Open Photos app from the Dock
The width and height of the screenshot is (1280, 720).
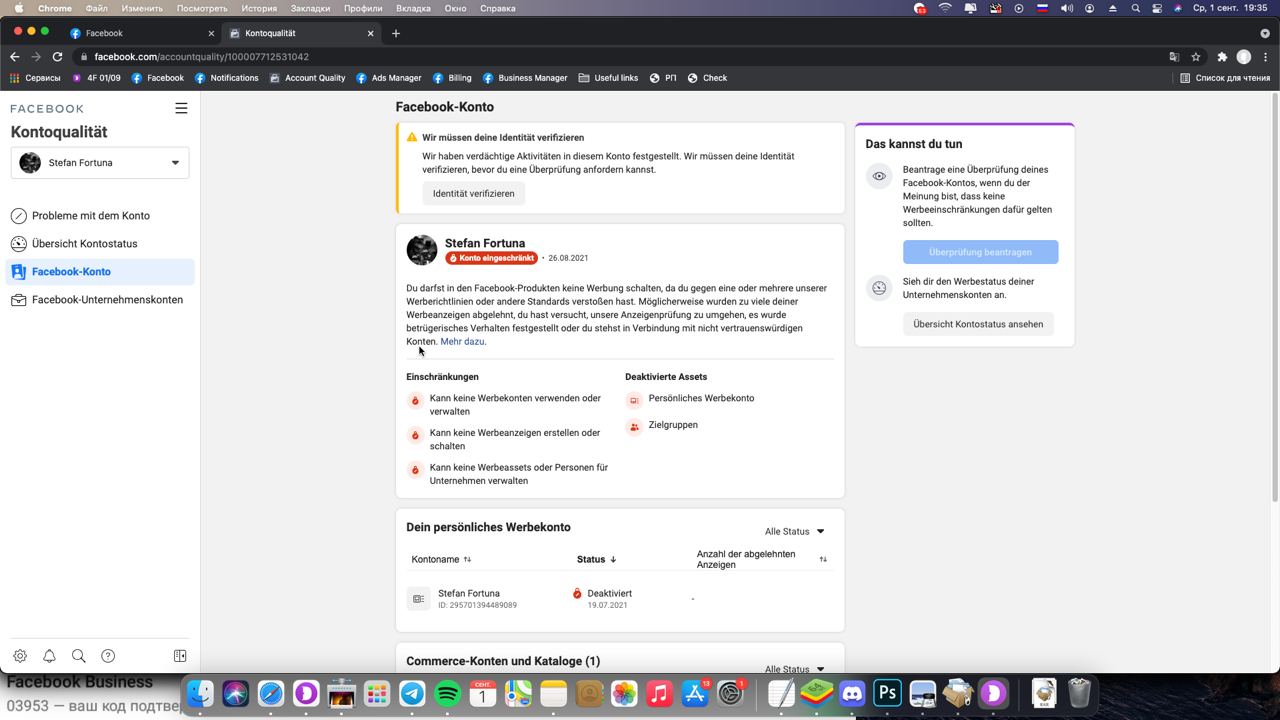click(x=624, y=693)
